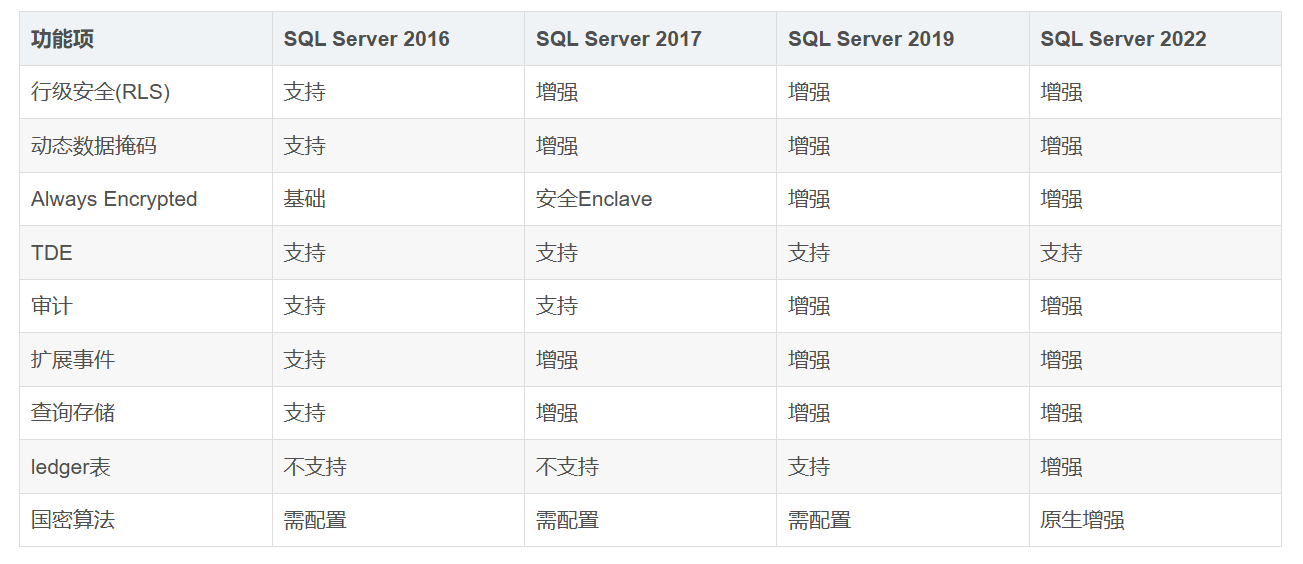This screenshot has height=564, width=1303.
Task: Click the SQL Server 2022 column header
Action: point(1123,39)
